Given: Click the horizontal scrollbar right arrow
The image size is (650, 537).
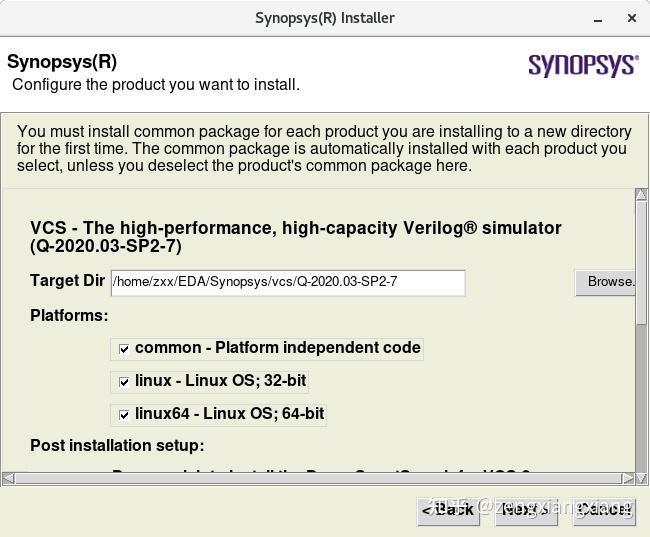Looking at the screenshot, I should 628,478.
